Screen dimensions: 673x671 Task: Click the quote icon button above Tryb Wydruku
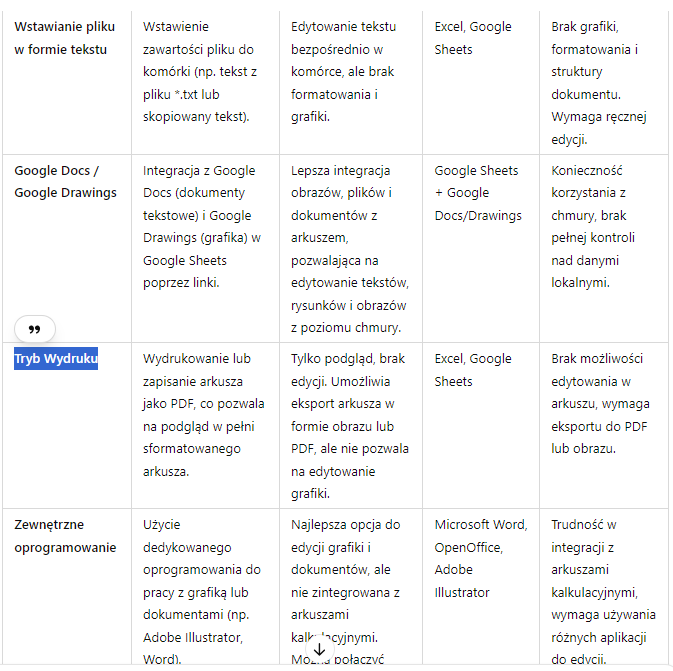coord(35,329)
